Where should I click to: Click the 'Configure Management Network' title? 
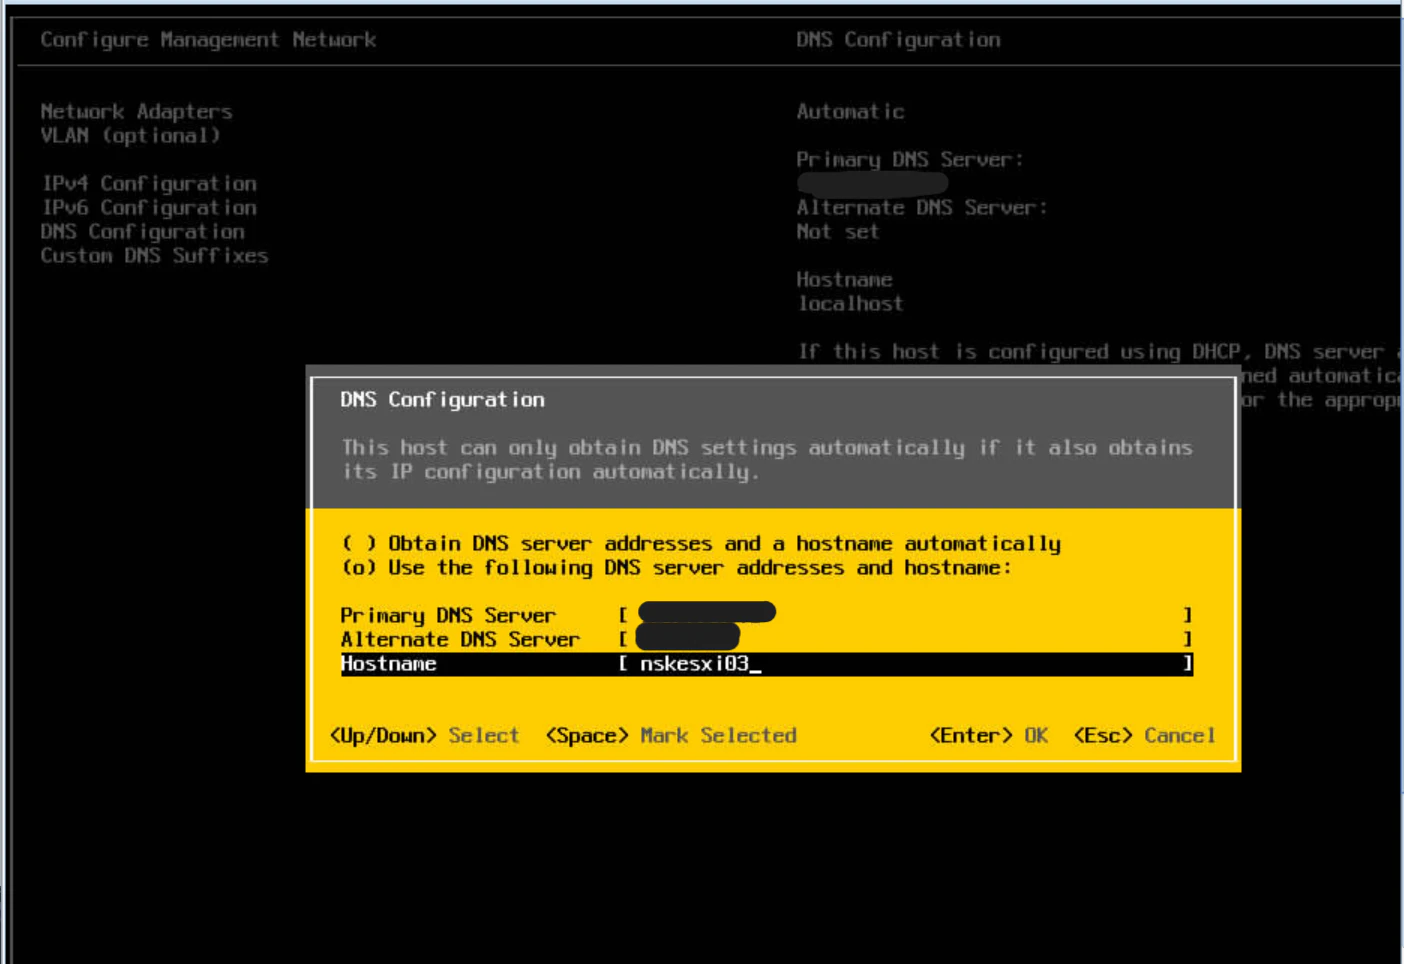pyautogui.click(x=208, y=40)
